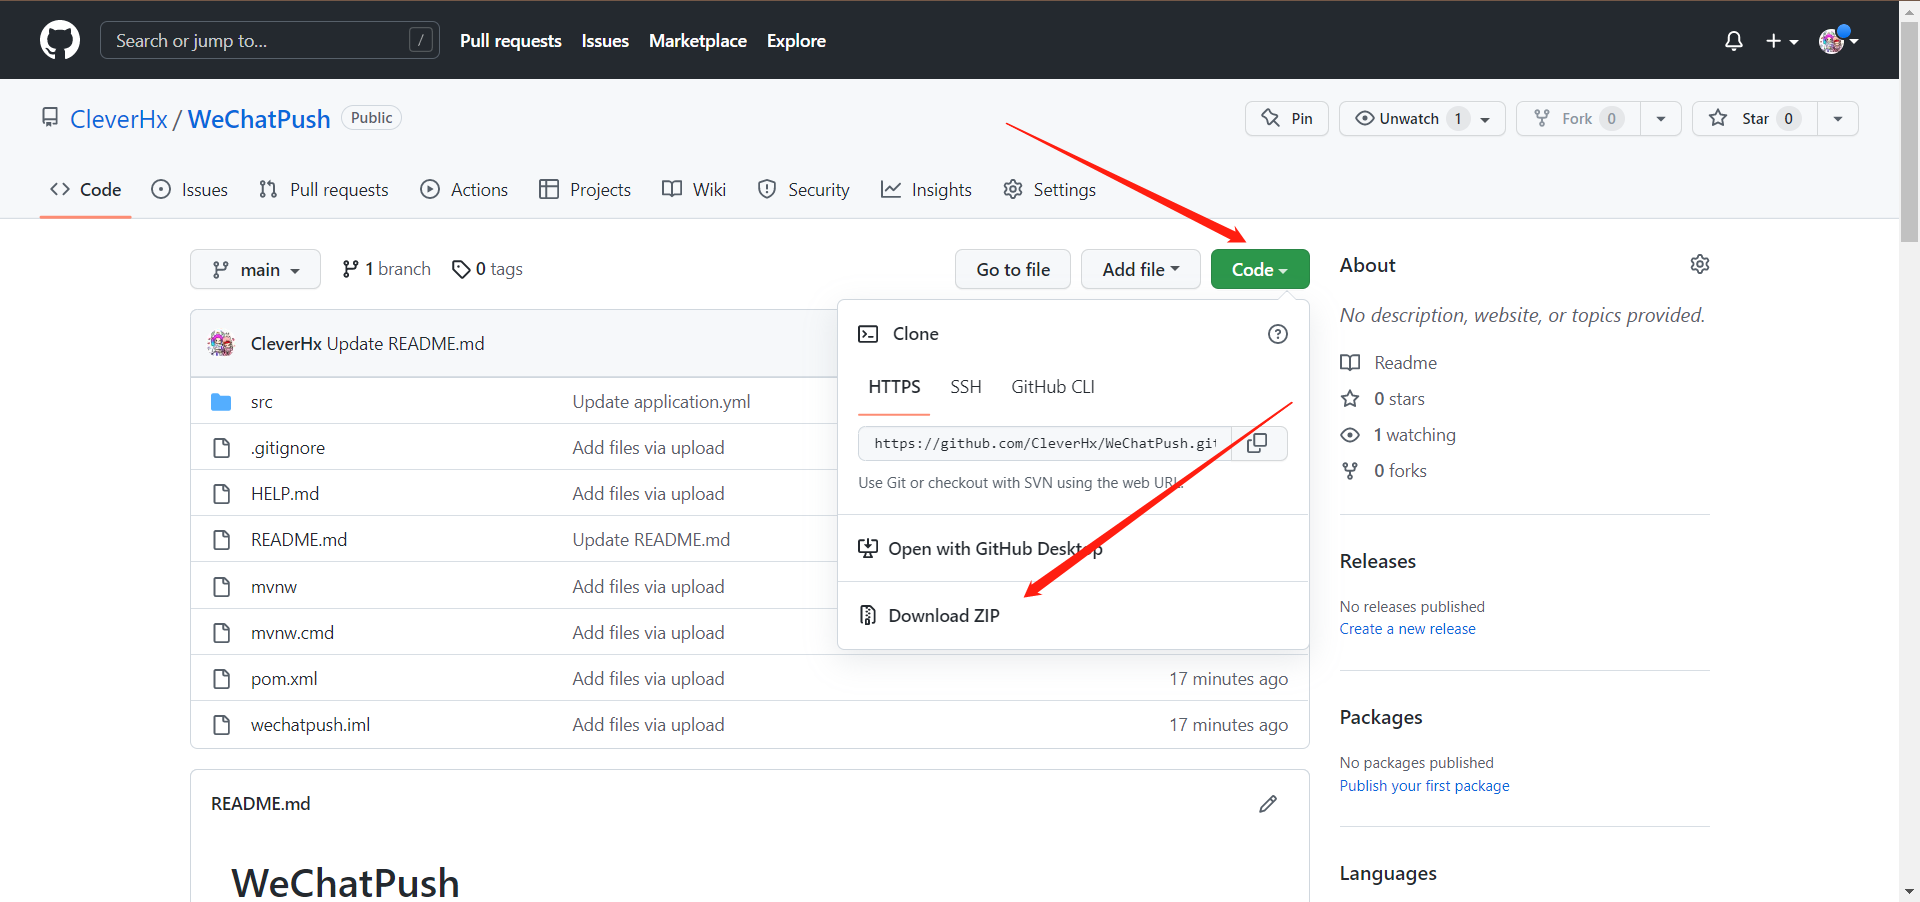Open the clone help question mark
The image size is (1920, 902).
click(x=1277, y=334)
